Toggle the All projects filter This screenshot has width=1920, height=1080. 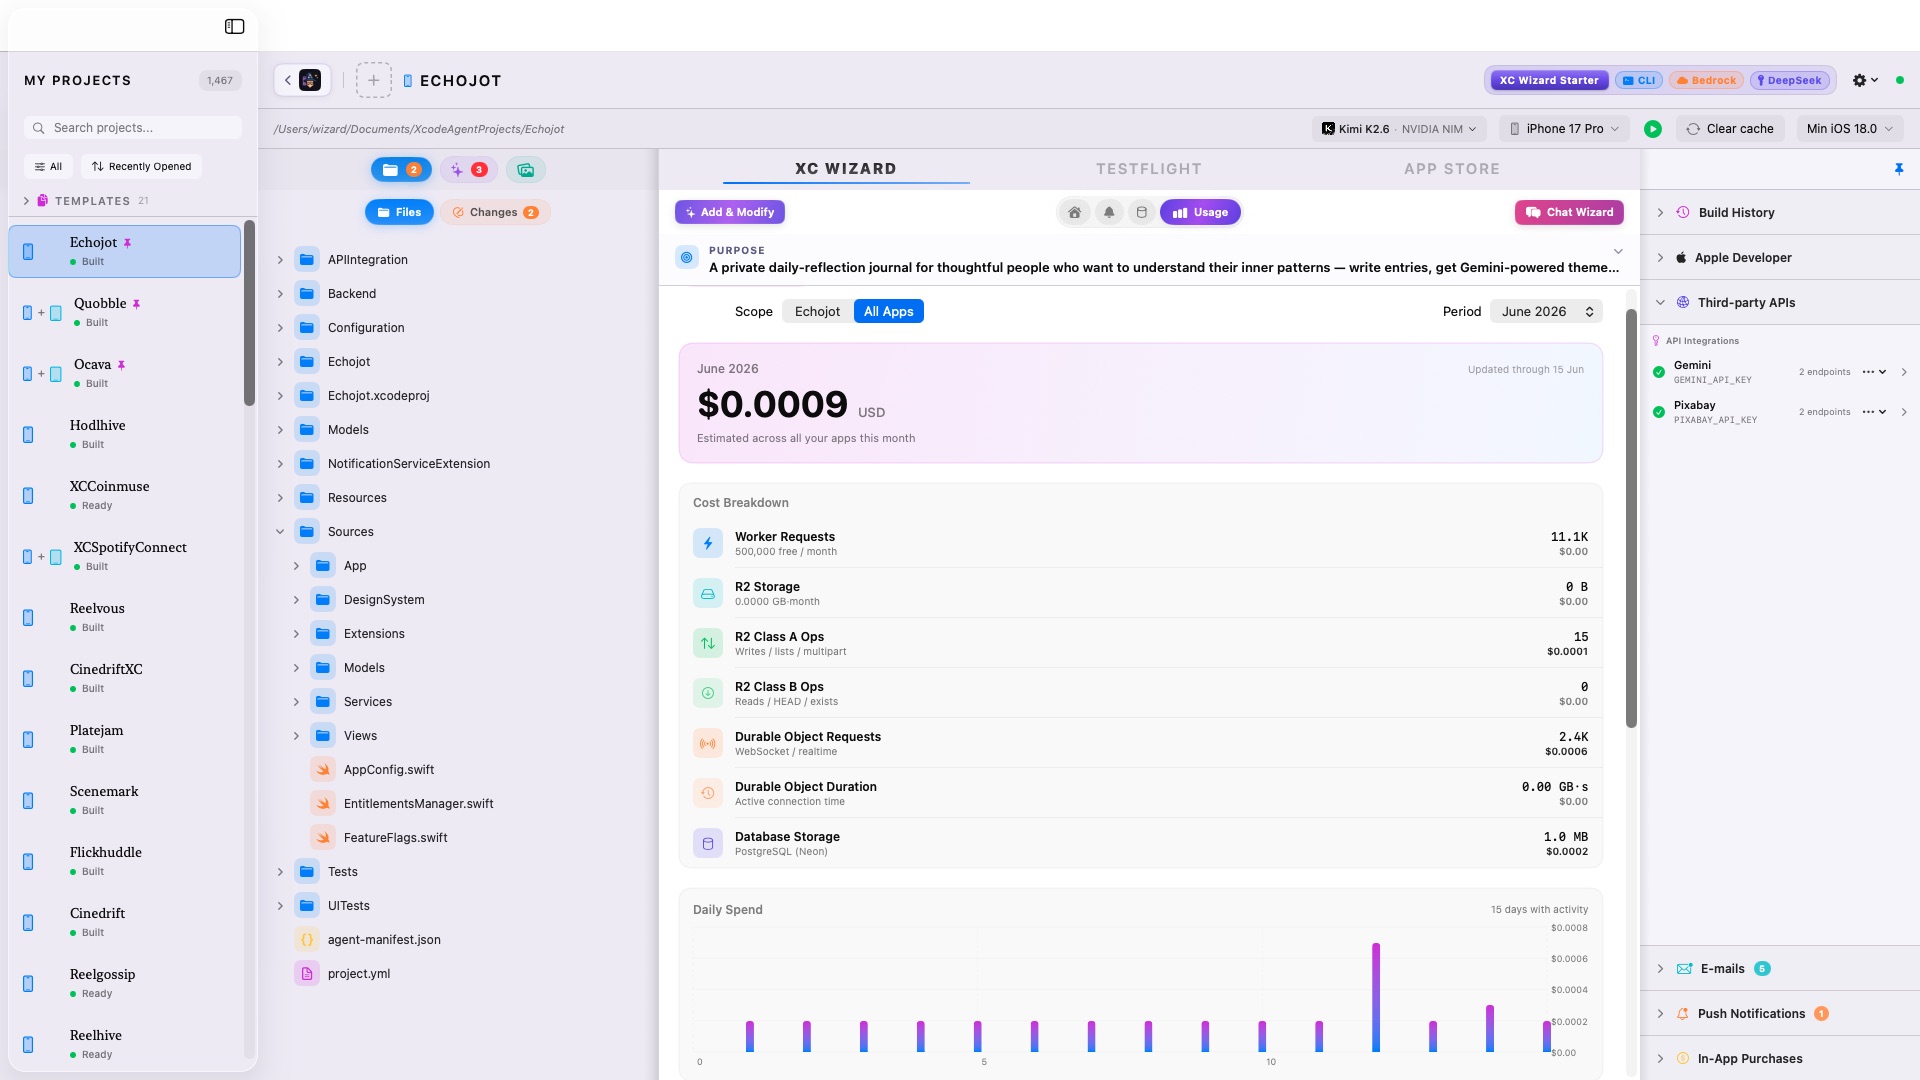pyautogui.click(x=48, y=167)
